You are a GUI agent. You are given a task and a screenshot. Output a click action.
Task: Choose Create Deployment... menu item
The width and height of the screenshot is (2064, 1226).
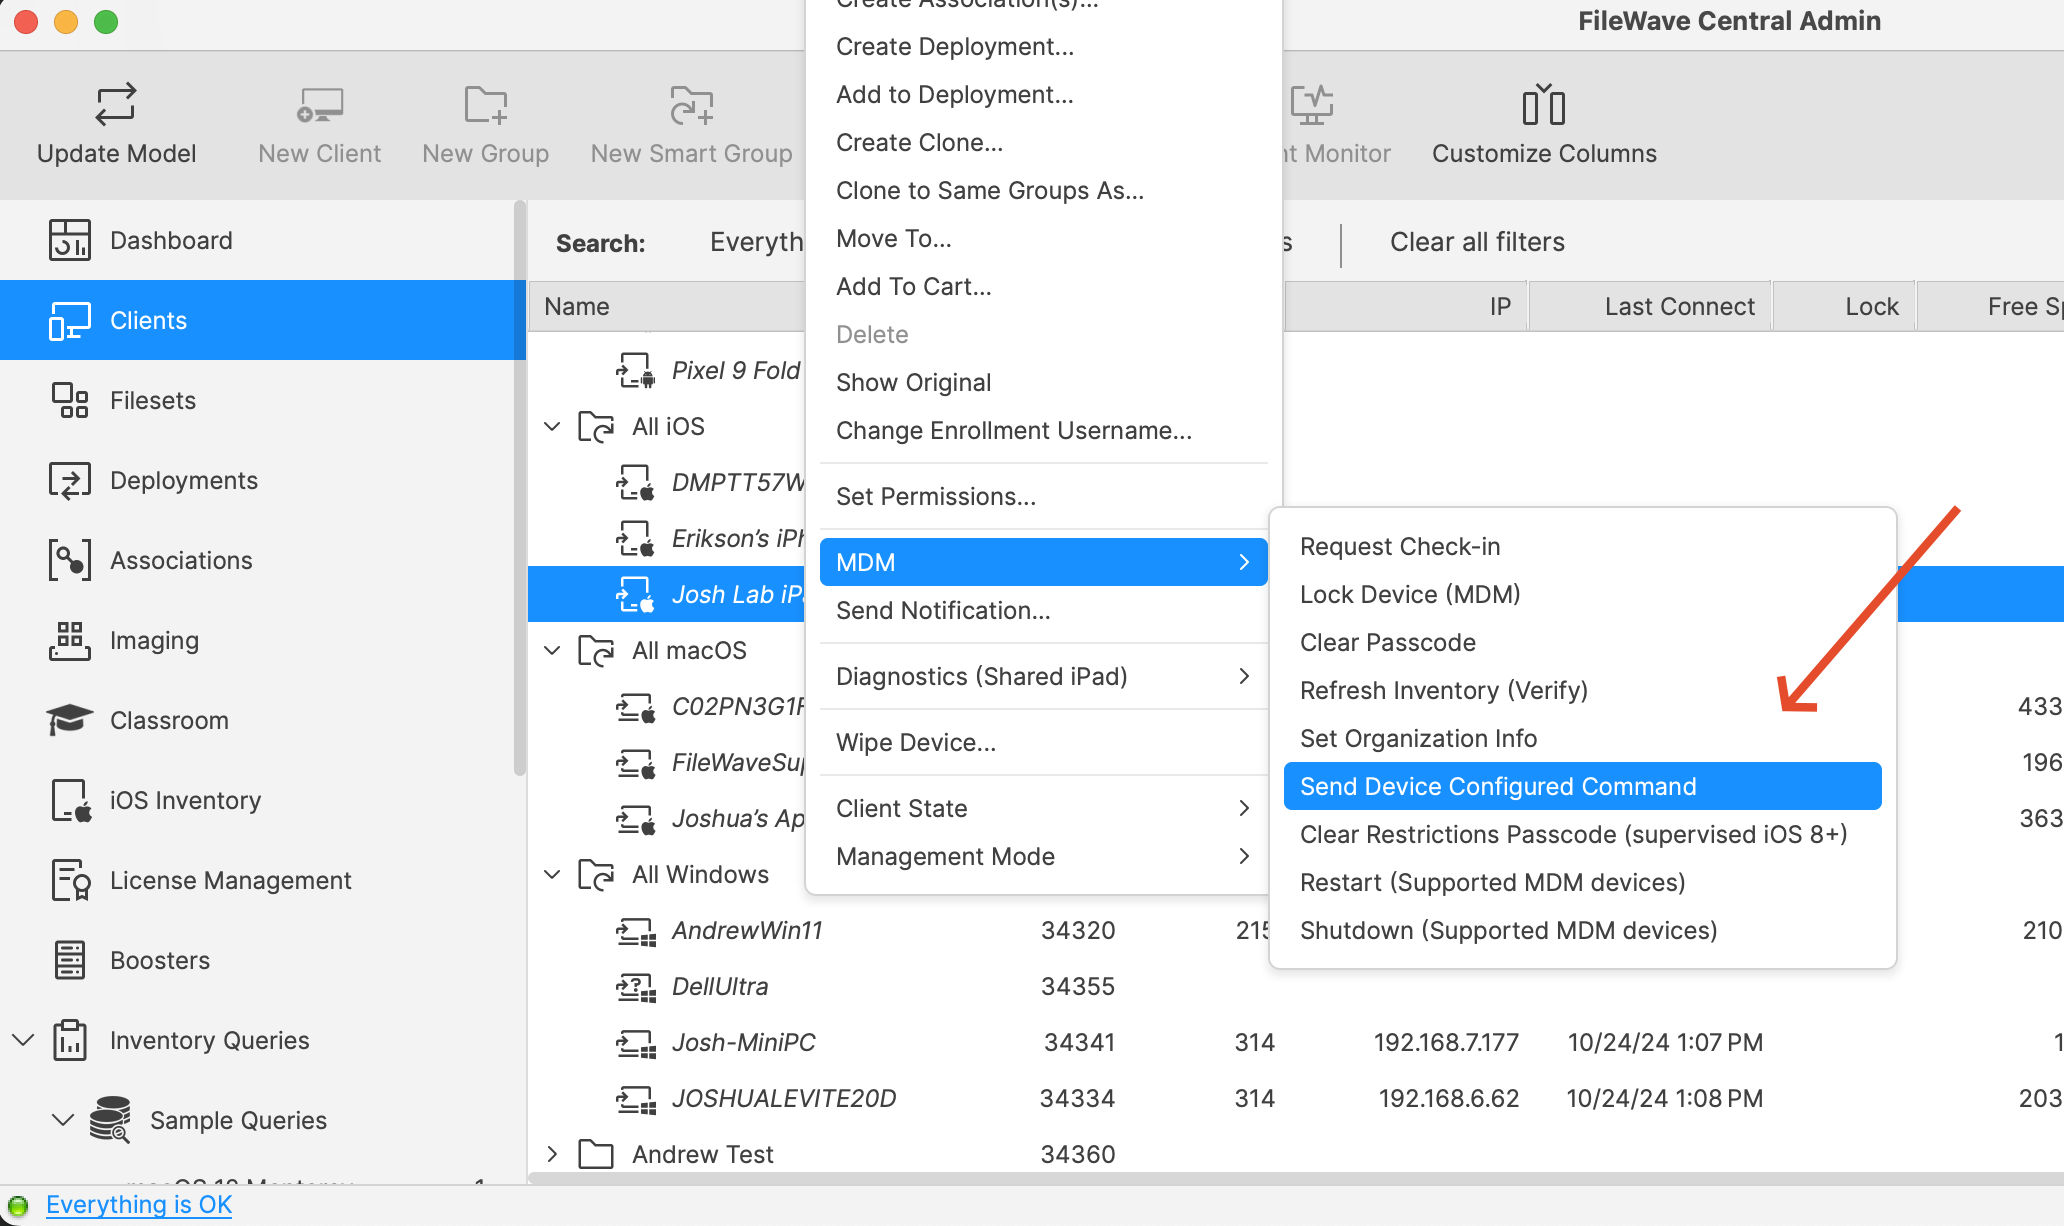click(1043, 47)
